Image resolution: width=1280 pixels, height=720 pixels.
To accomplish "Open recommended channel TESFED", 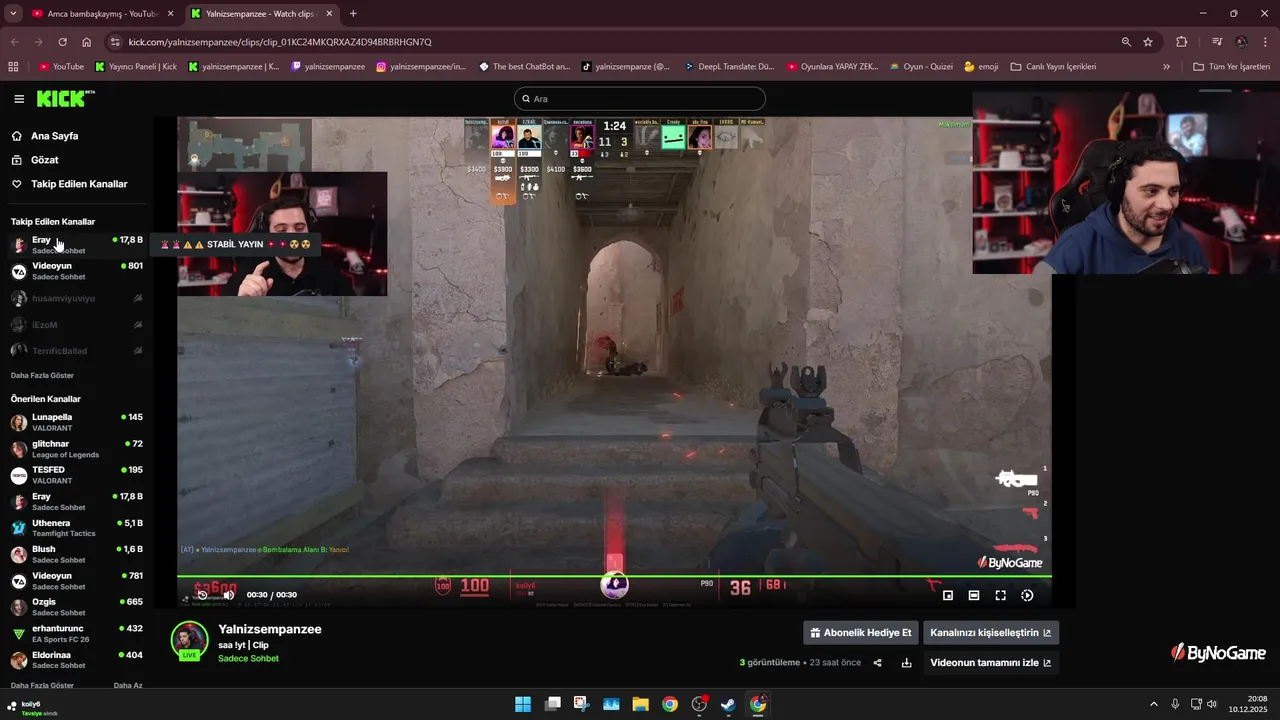I will pos(76,475).
